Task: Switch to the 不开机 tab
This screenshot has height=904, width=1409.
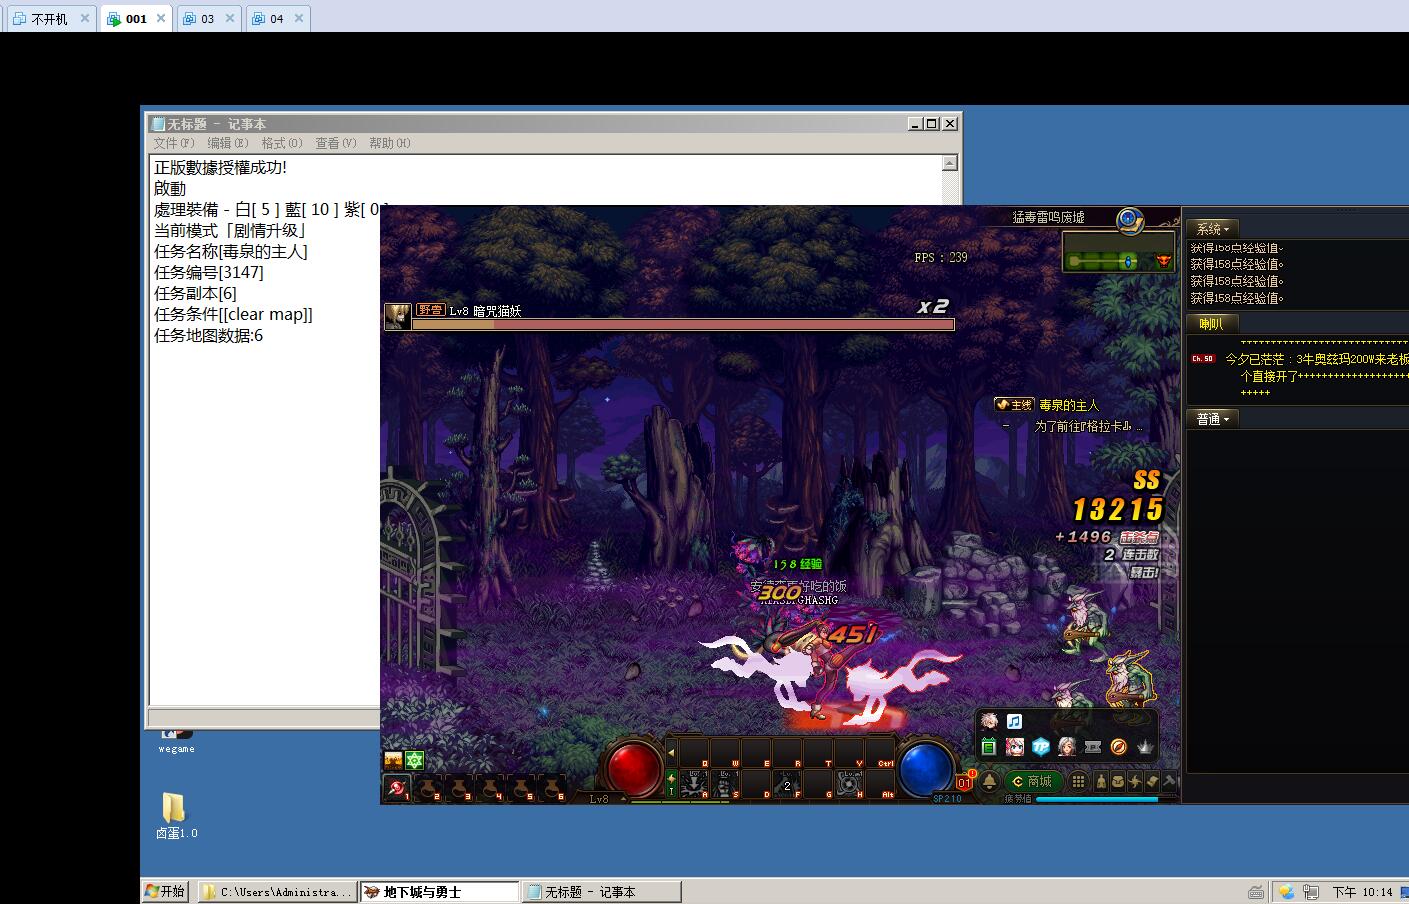Action: point(49,18)
